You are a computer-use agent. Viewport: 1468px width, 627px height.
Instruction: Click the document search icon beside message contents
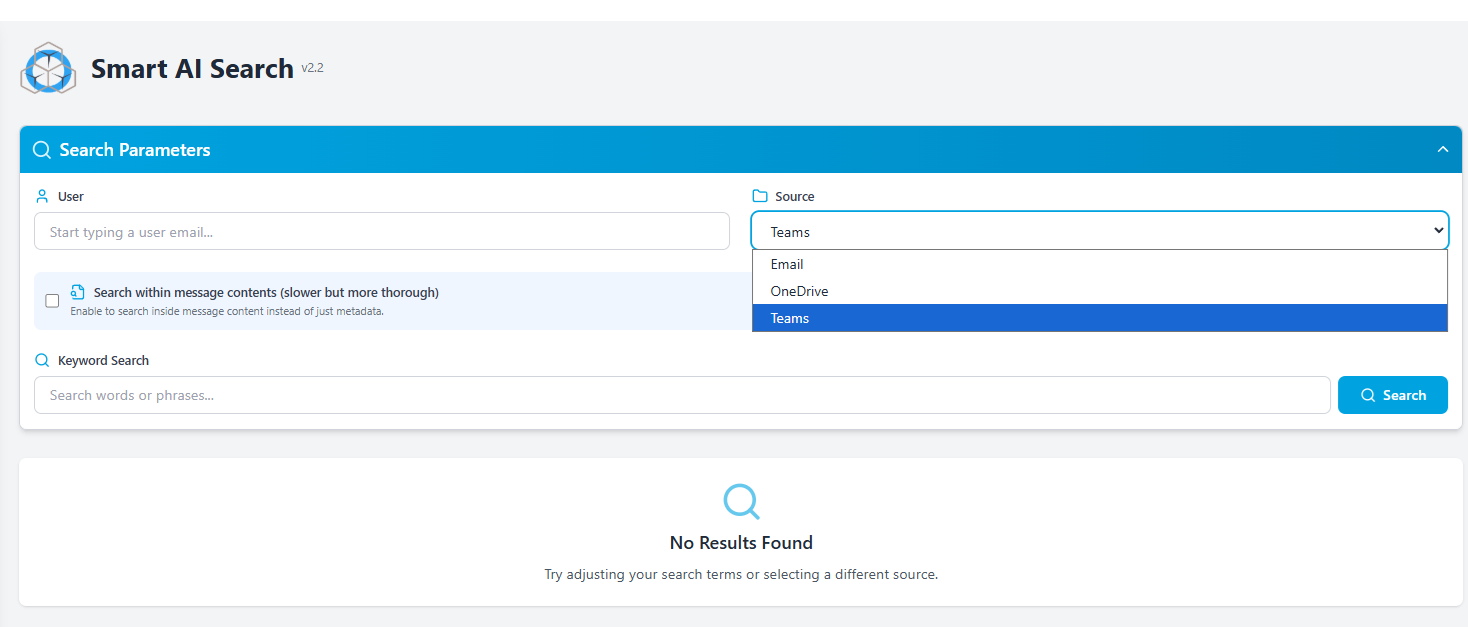point(78,293)
